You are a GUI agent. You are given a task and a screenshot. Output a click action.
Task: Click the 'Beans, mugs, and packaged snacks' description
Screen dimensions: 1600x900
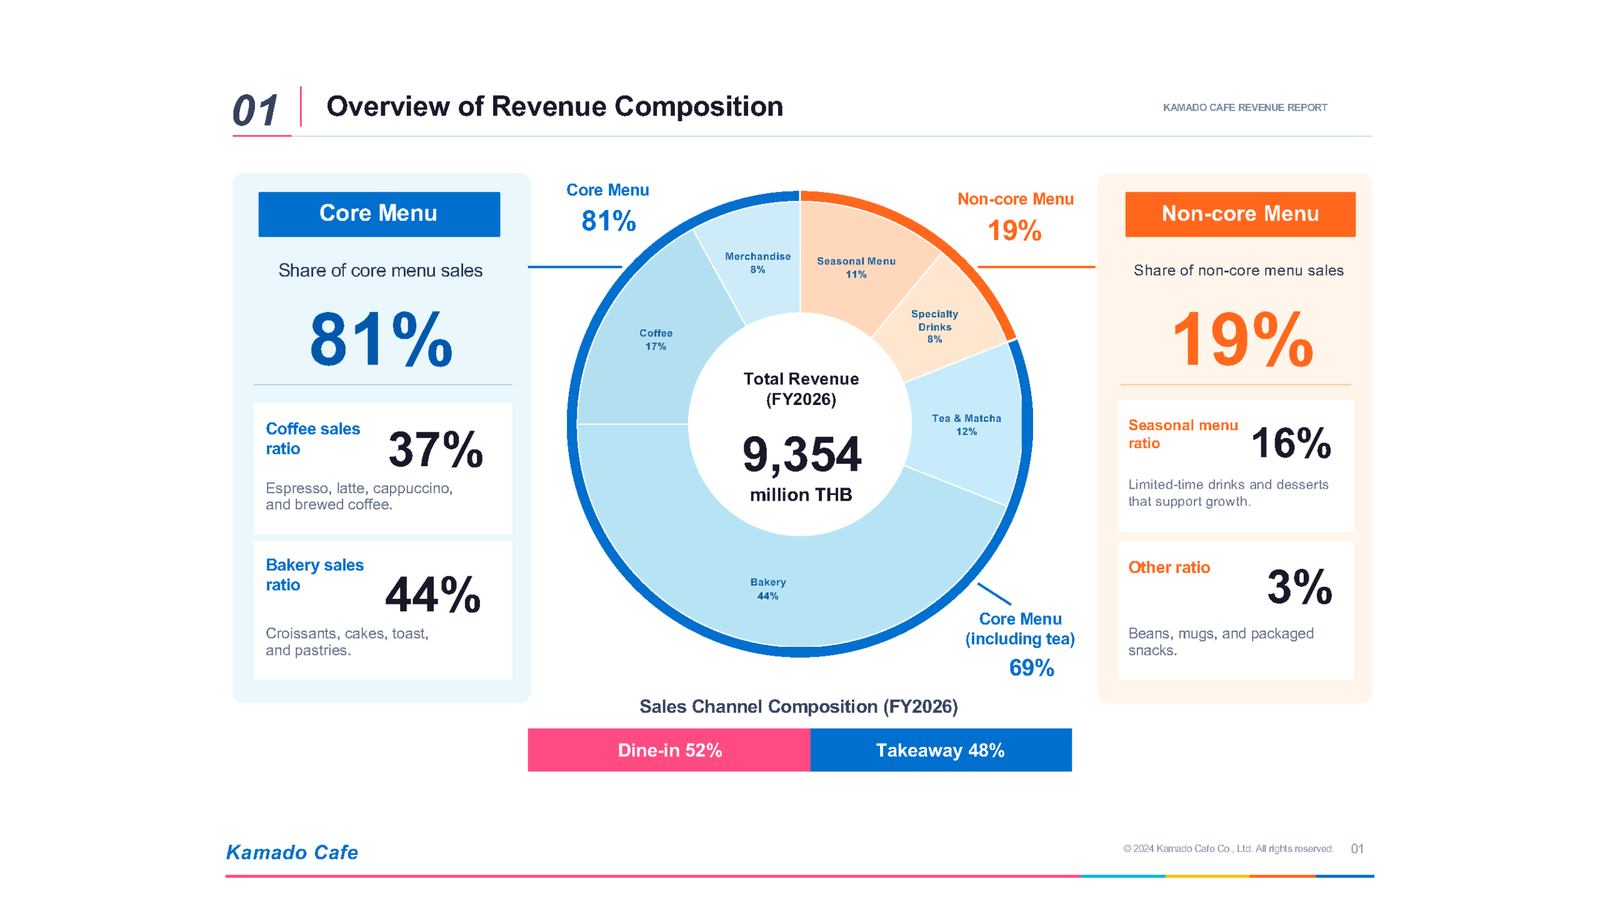click(1221, 642)
